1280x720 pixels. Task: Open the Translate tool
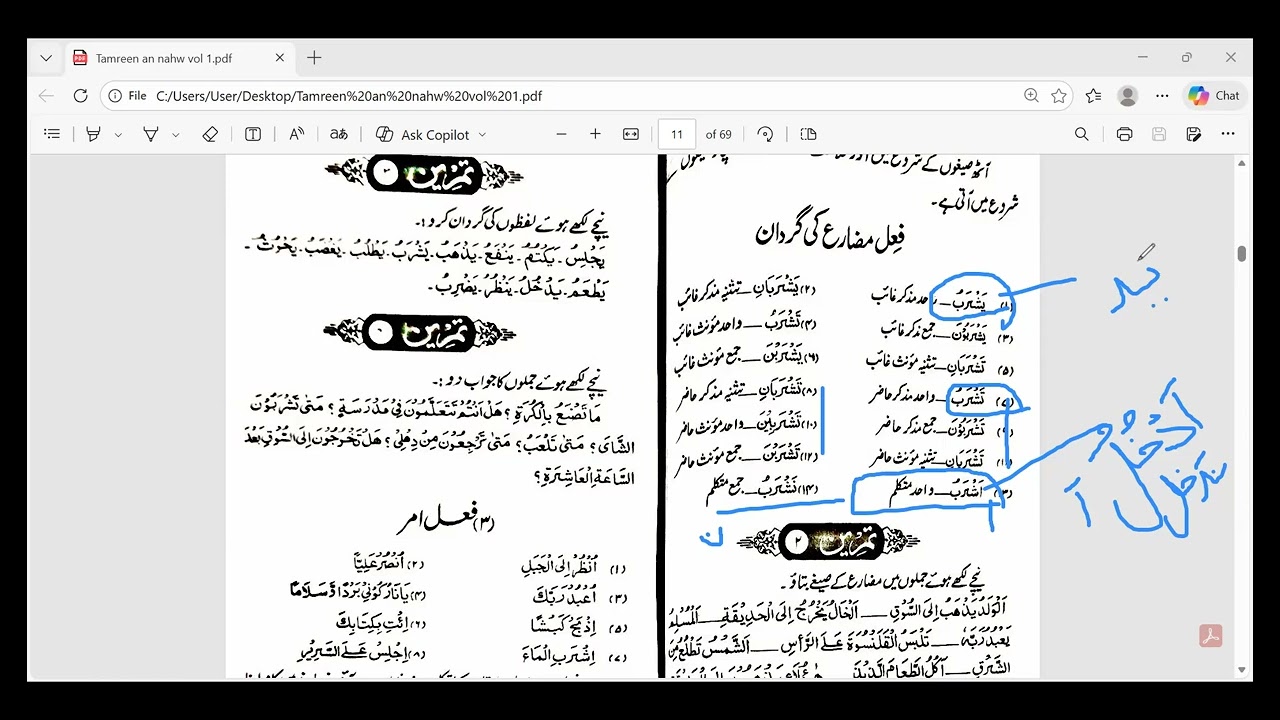pyautogui.click(x=339, y=134)
